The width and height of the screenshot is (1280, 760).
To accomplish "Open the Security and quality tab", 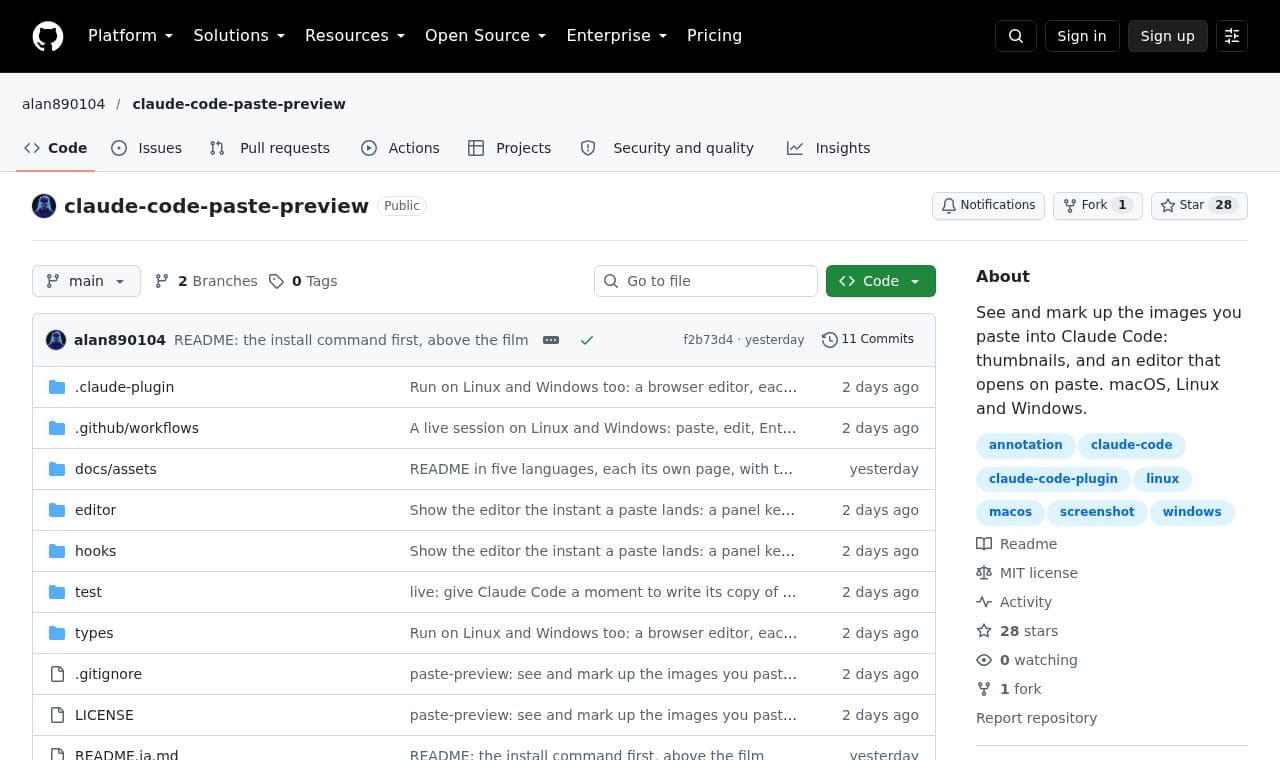I will click(x=667, y=148).
